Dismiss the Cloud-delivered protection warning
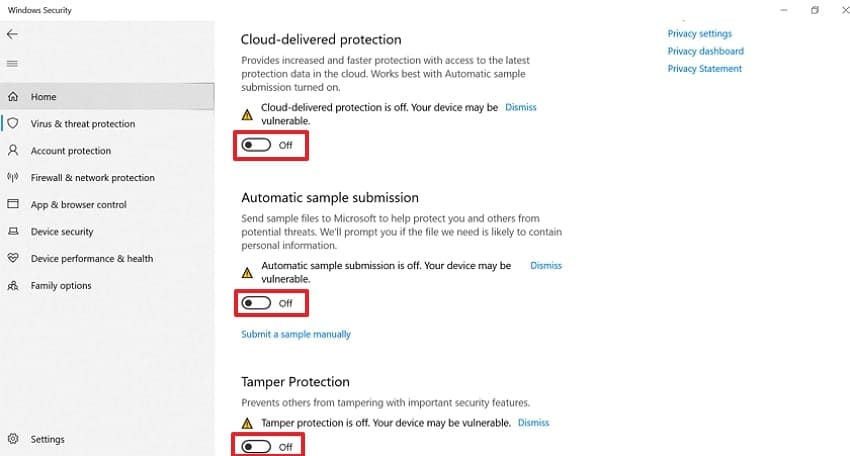 pos(520,107)
